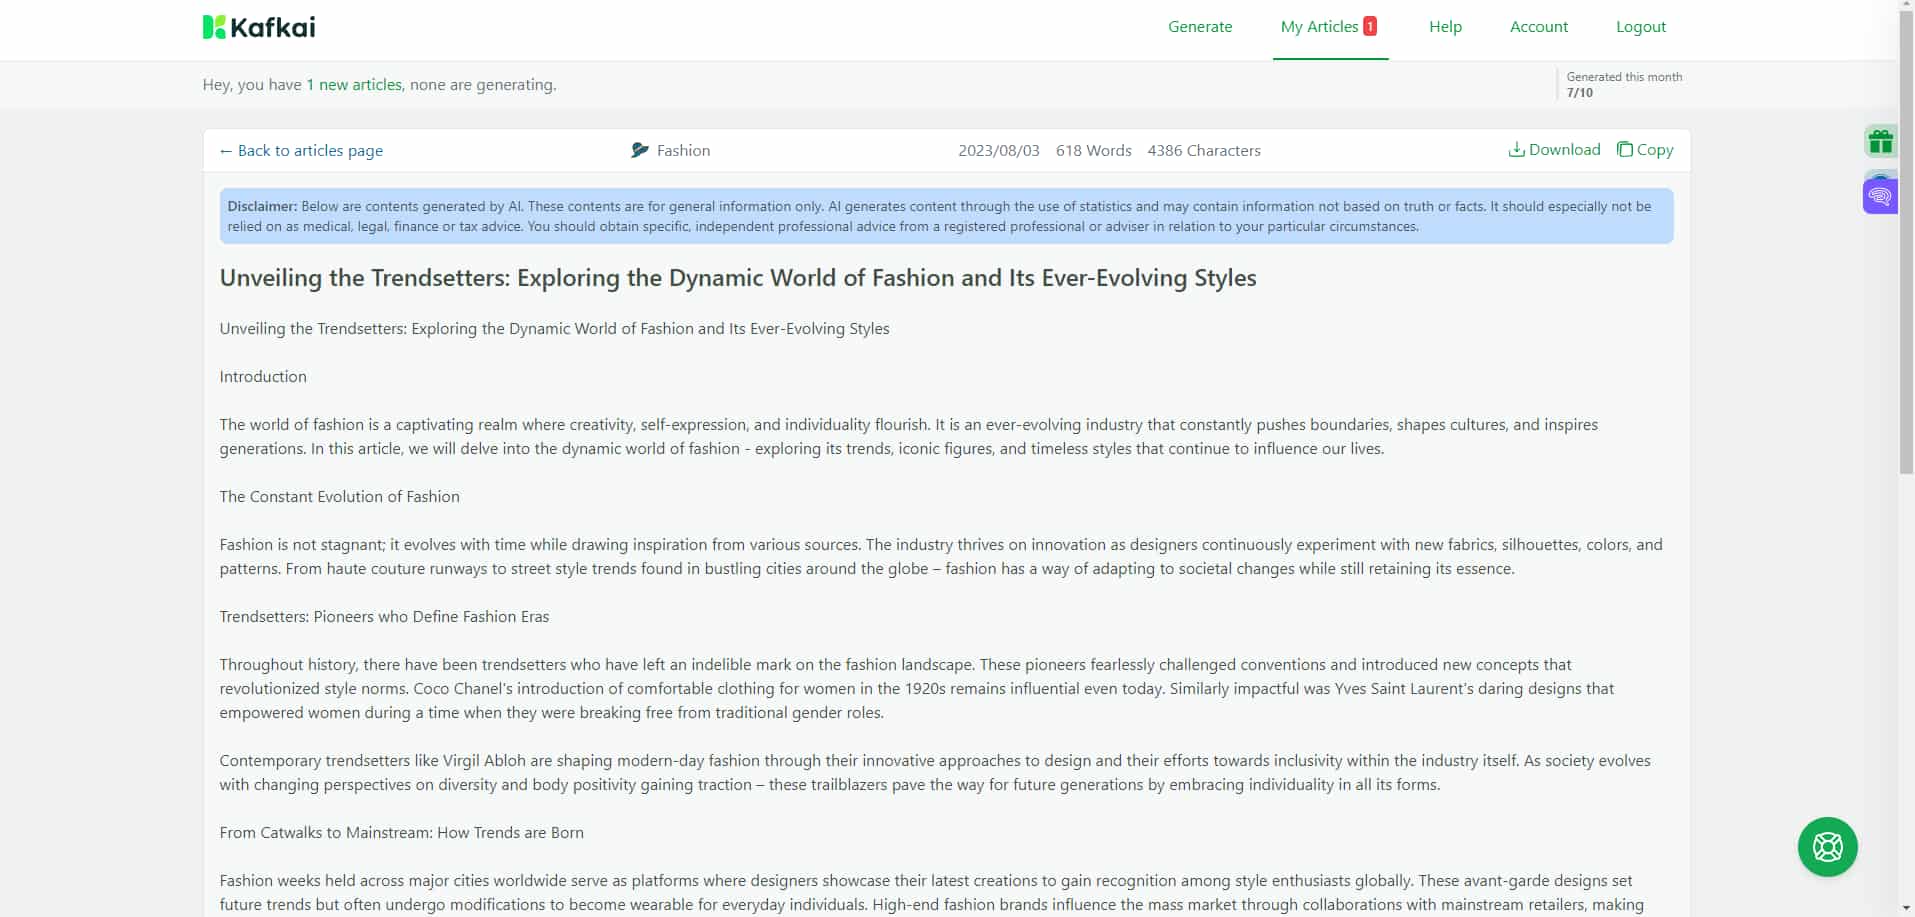Click the download icon next to Download

coord(1518,149)
